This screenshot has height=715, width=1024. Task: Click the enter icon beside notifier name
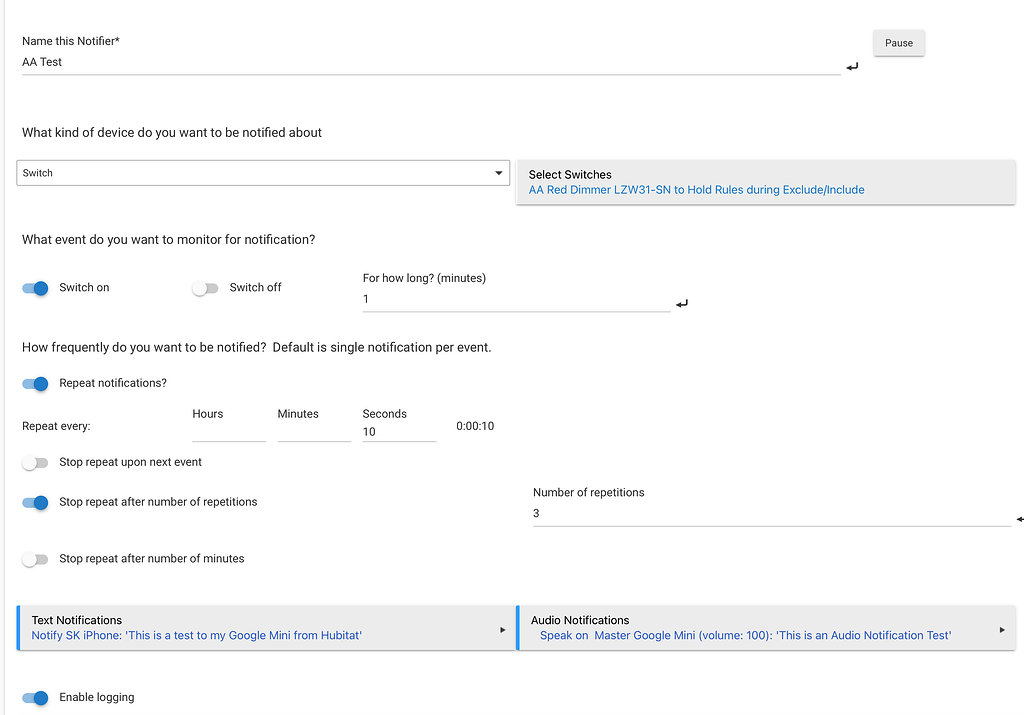point(852,67)
